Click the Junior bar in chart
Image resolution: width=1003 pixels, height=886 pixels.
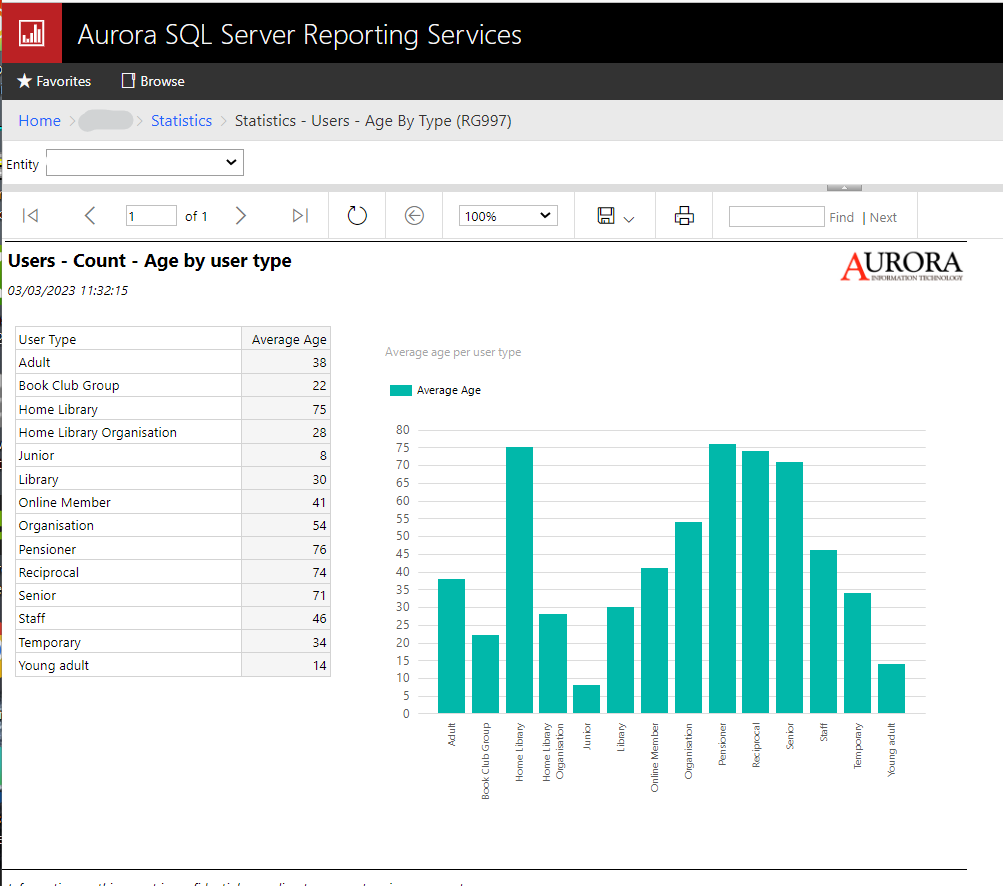[x=587, y=699]
